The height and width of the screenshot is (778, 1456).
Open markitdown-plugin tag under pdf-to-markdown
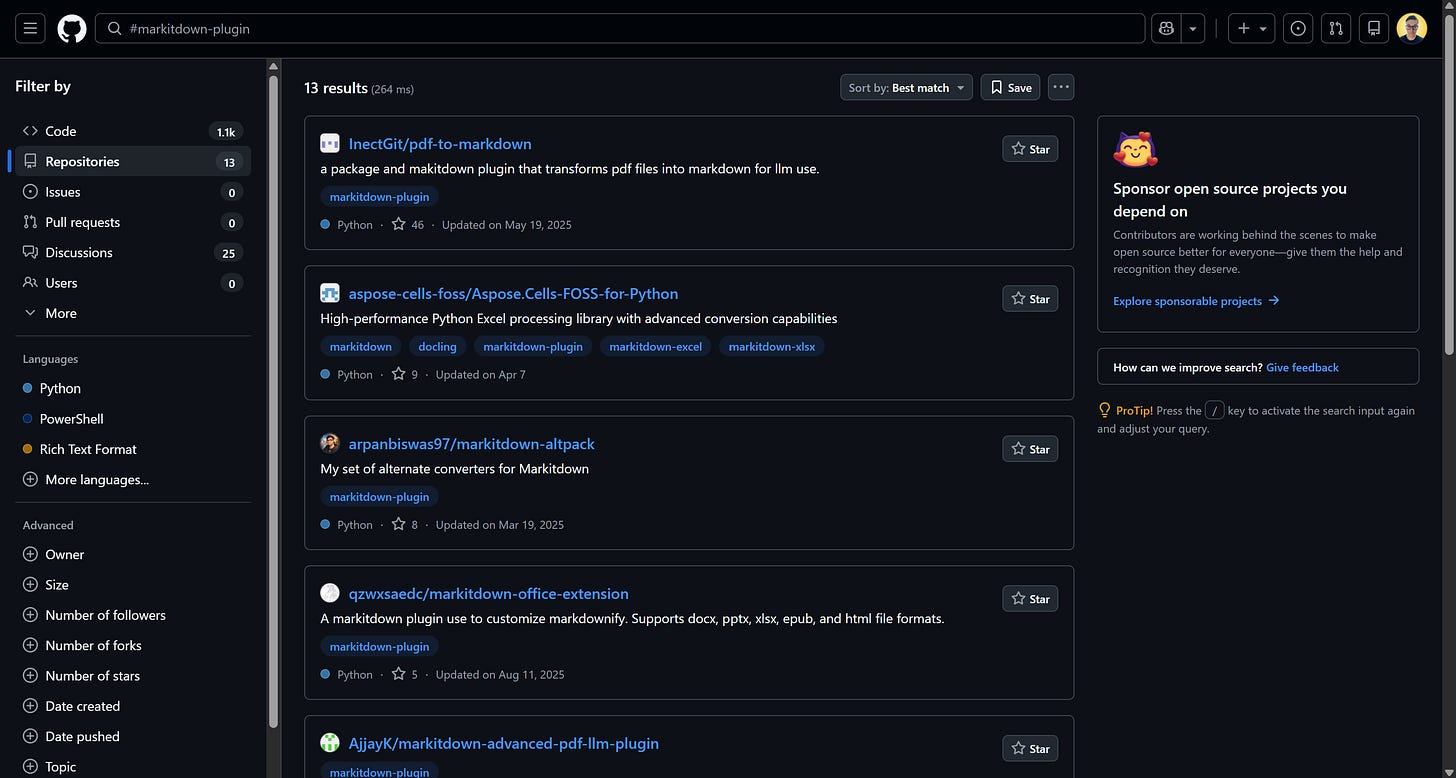tap(379, 197)
